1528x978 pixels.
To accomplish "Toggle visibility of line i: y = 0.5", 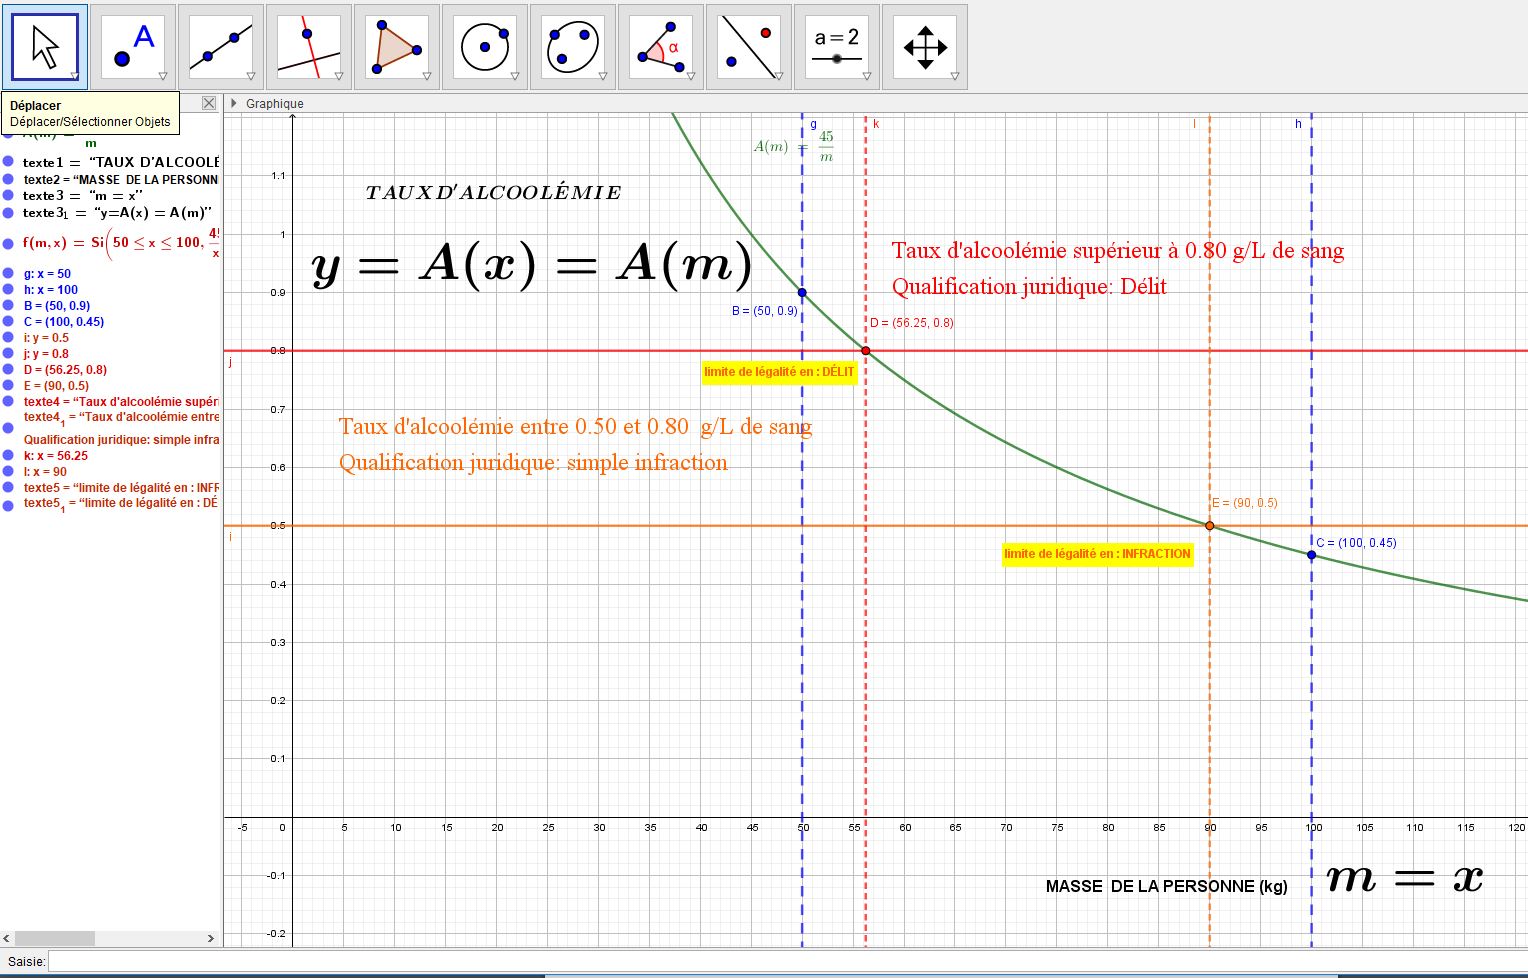I will [8, 337].
